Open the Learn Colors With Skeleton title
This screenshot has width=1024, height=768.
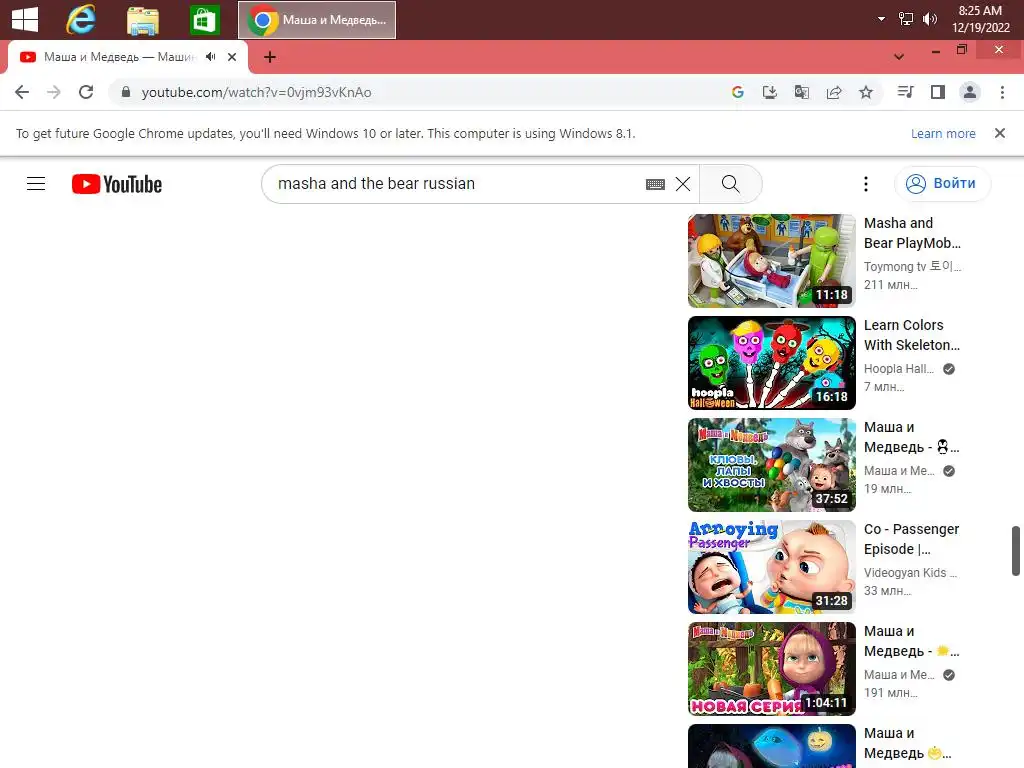[x=912, y=335]
